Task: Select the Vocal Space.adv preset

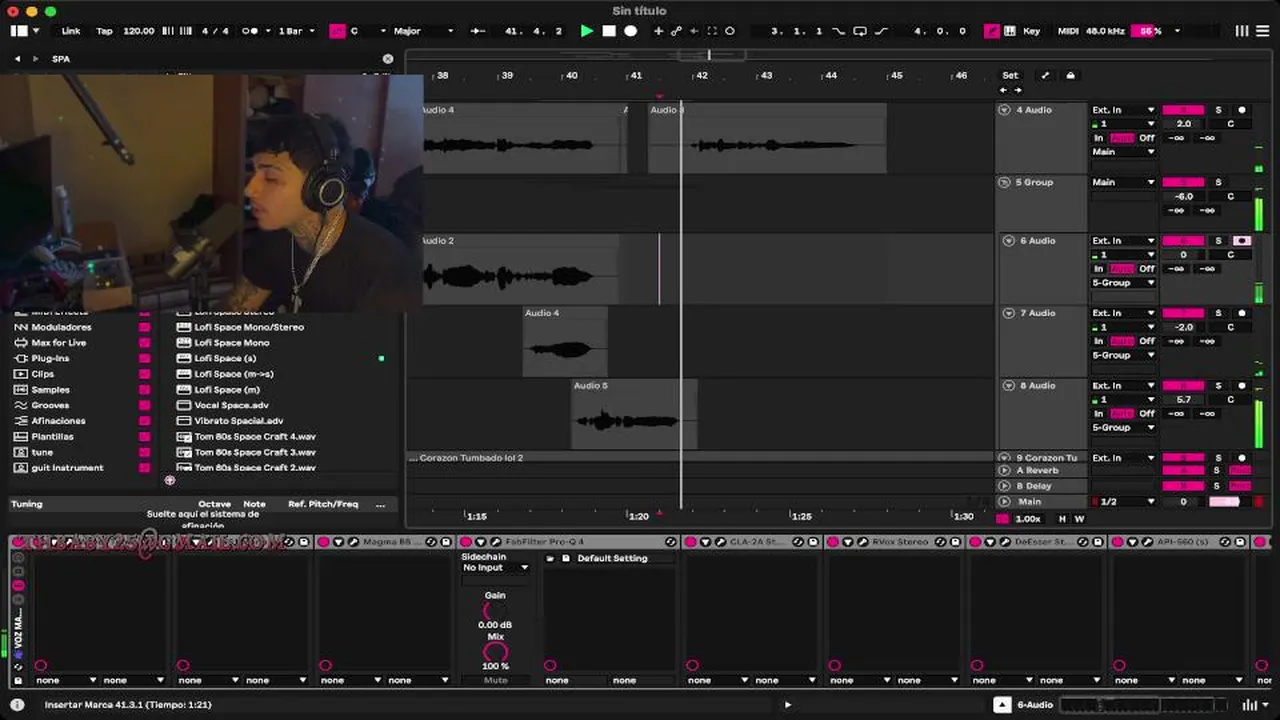Action: pos(231,405)
